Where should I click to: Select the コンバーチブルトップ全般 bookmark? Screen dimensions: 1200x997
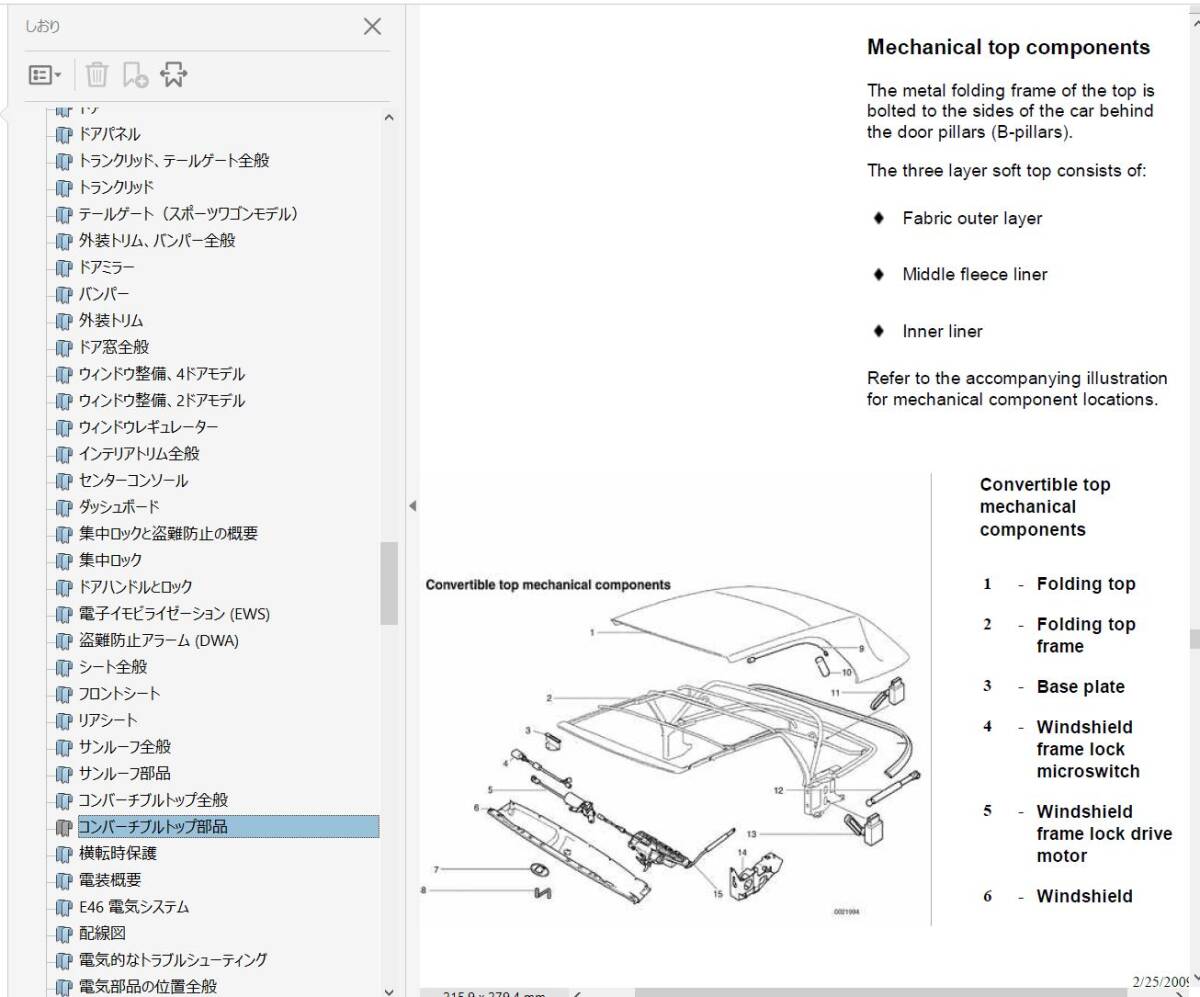point(154,800)
